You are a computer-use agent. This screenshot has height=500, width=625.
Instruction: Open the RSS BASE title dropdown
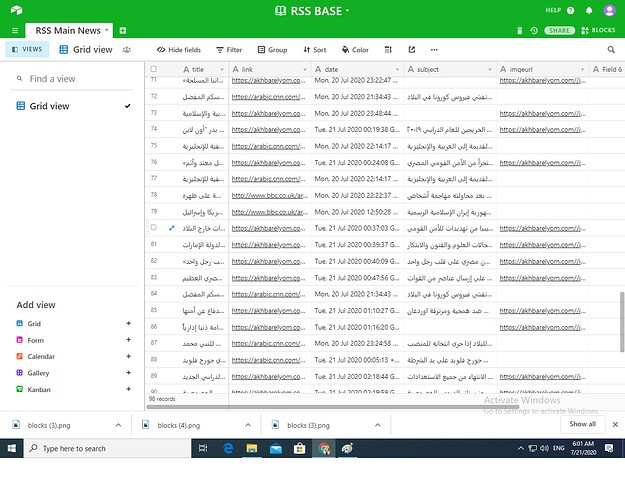click(347, 10)
